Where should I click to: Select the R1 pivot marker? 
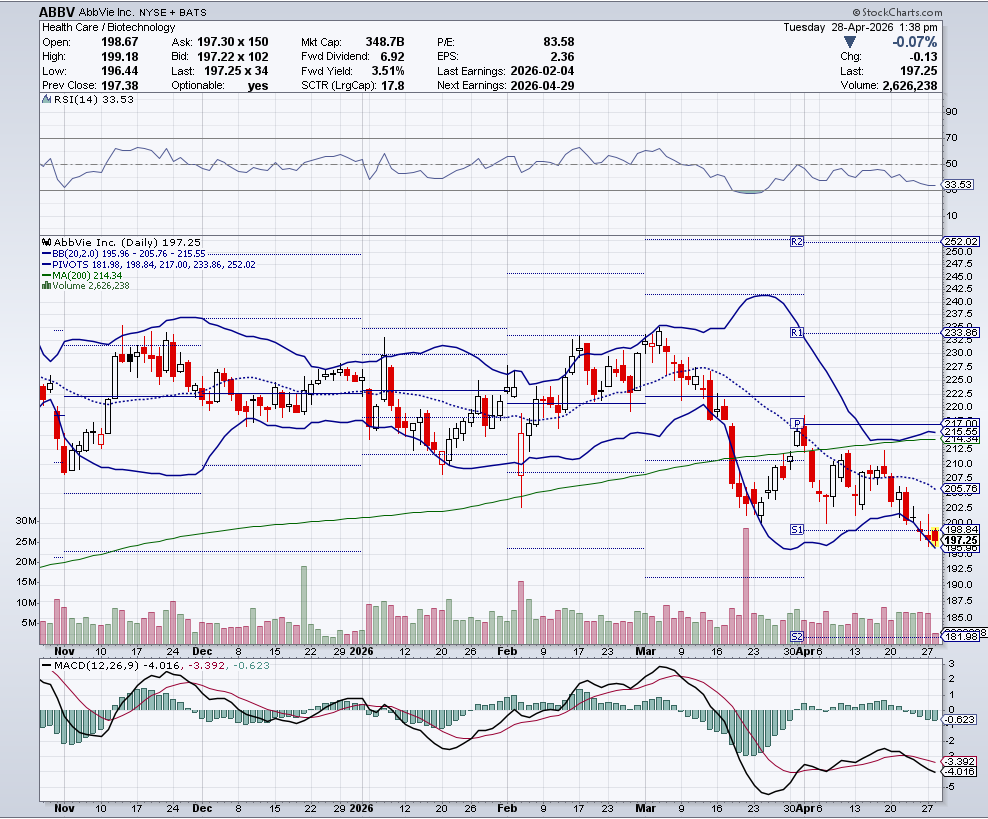tap(796, 332)
